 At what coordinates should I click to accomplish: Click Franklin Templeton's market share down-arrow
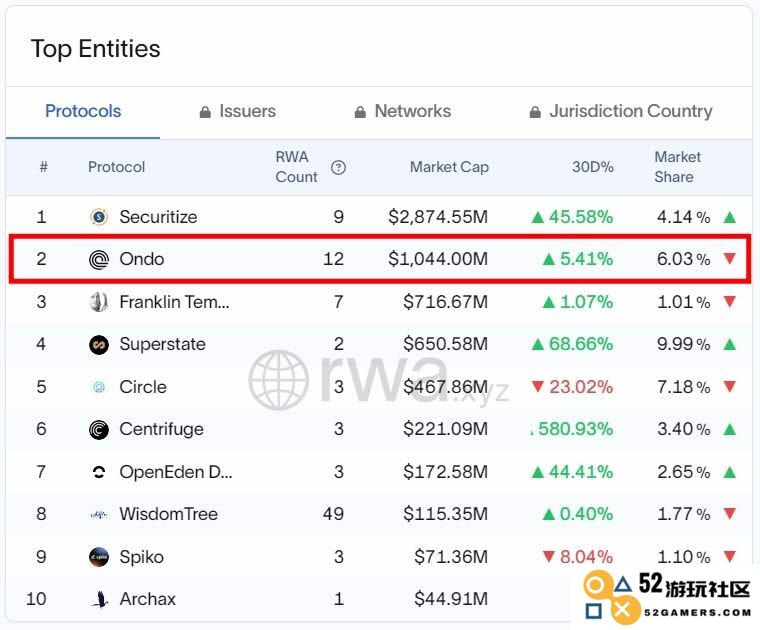coord(729,301)
